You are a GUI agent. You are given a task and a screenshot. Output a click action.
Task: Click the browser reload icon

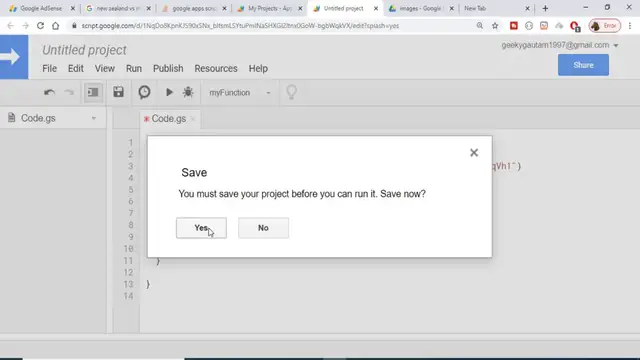(40, 26)
